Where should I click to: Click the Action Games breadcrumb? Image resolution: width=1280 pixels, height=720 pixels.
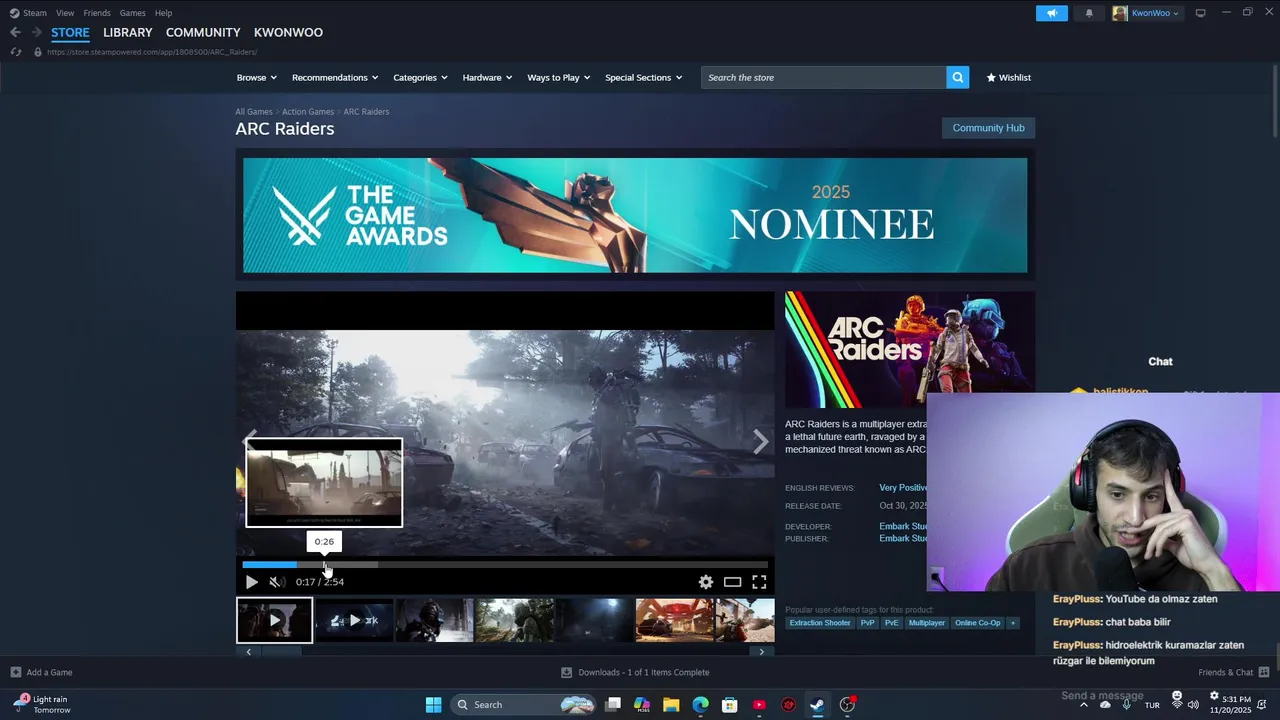308,112
